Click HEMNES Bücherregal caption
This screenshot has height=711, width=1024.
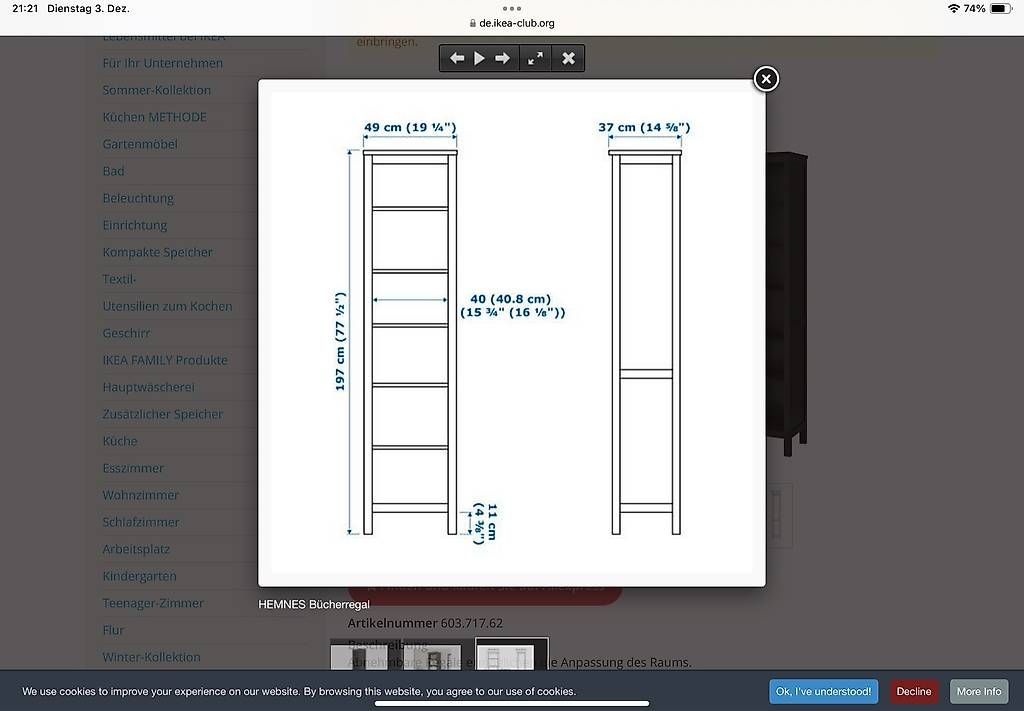[314, 605]
